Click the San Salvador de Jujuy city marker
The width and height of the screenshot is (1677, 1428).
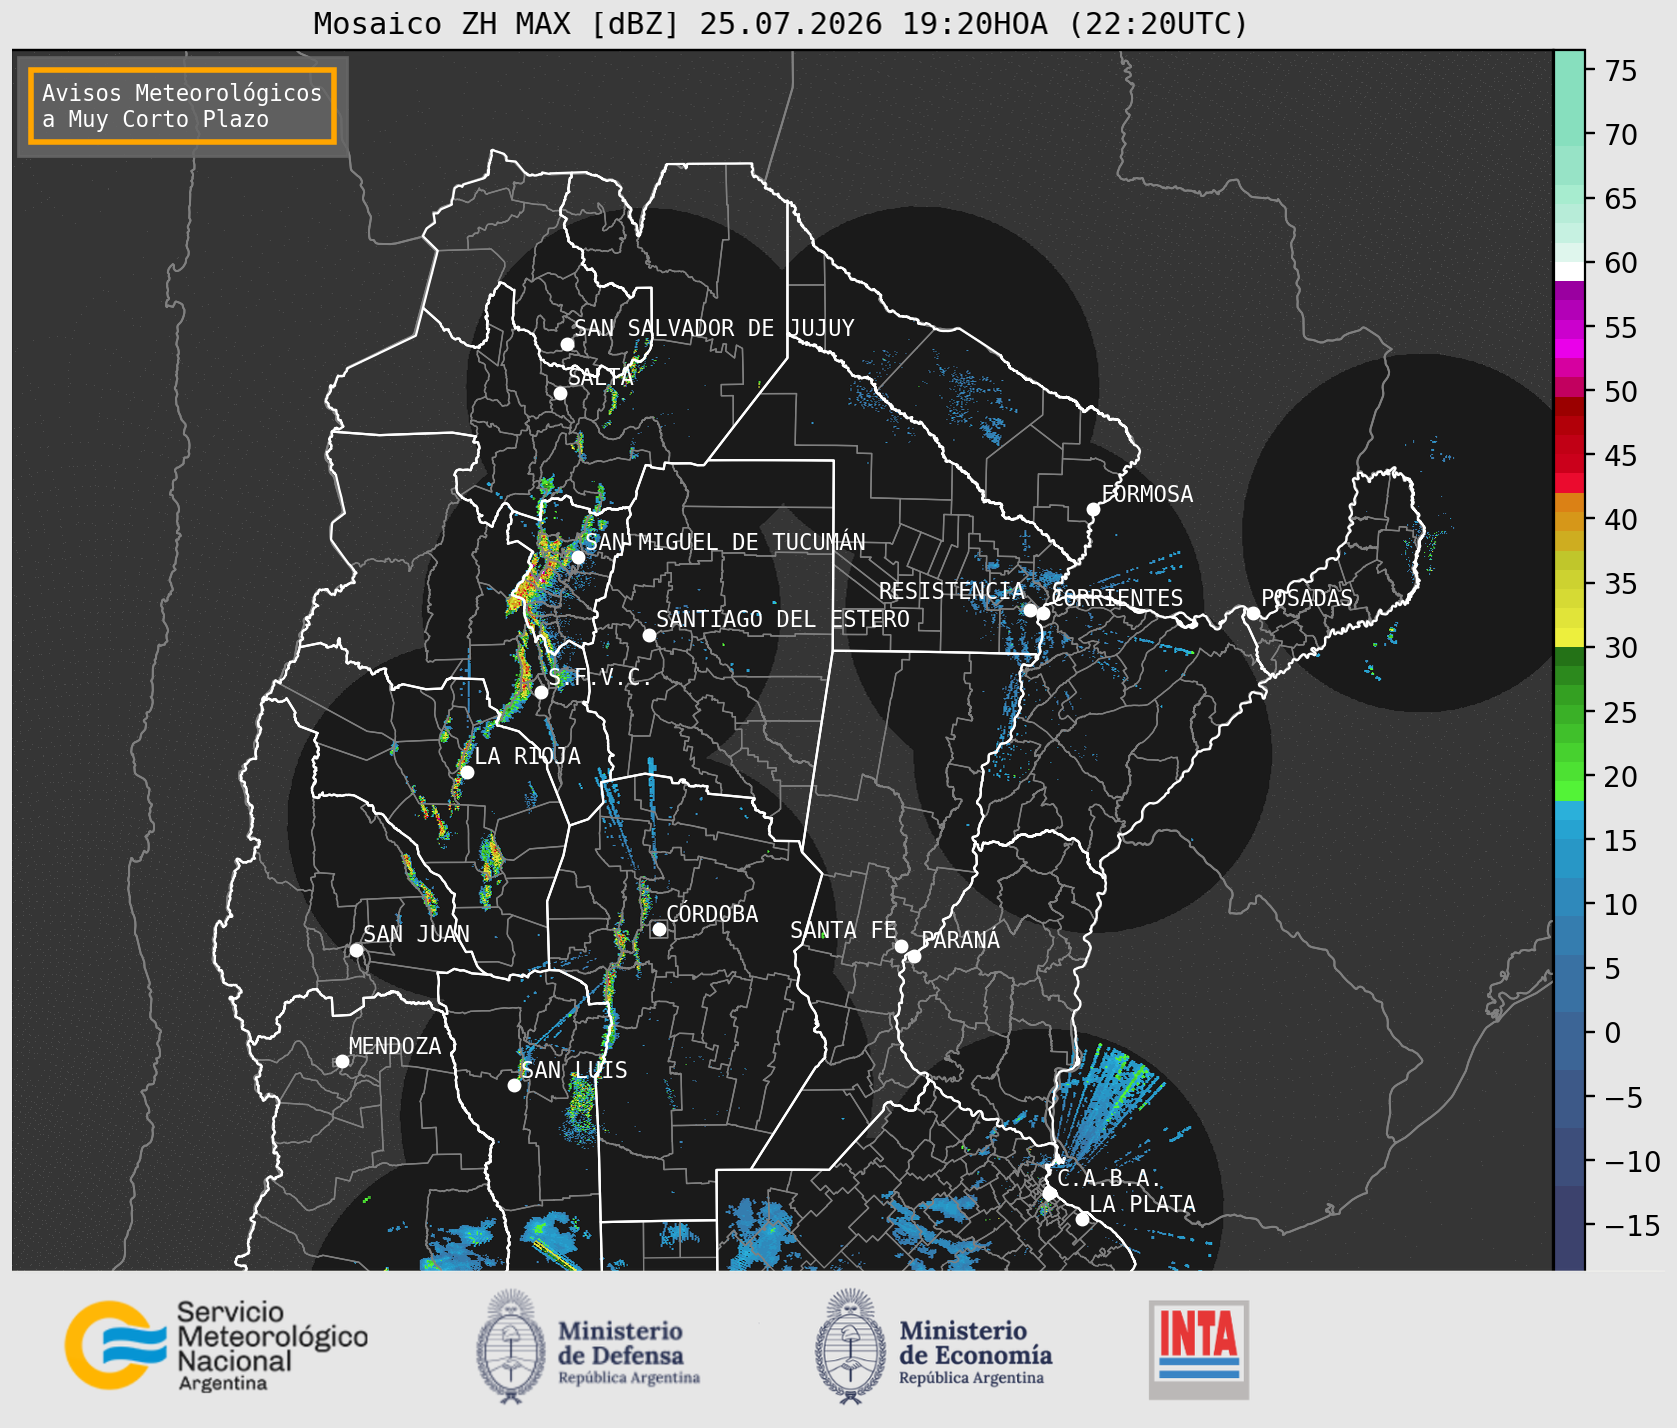[567, 344]
